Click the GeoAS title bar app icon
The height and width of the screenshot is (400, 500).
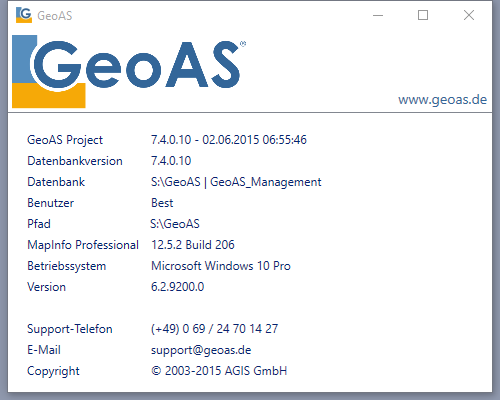tap(24, 15)
